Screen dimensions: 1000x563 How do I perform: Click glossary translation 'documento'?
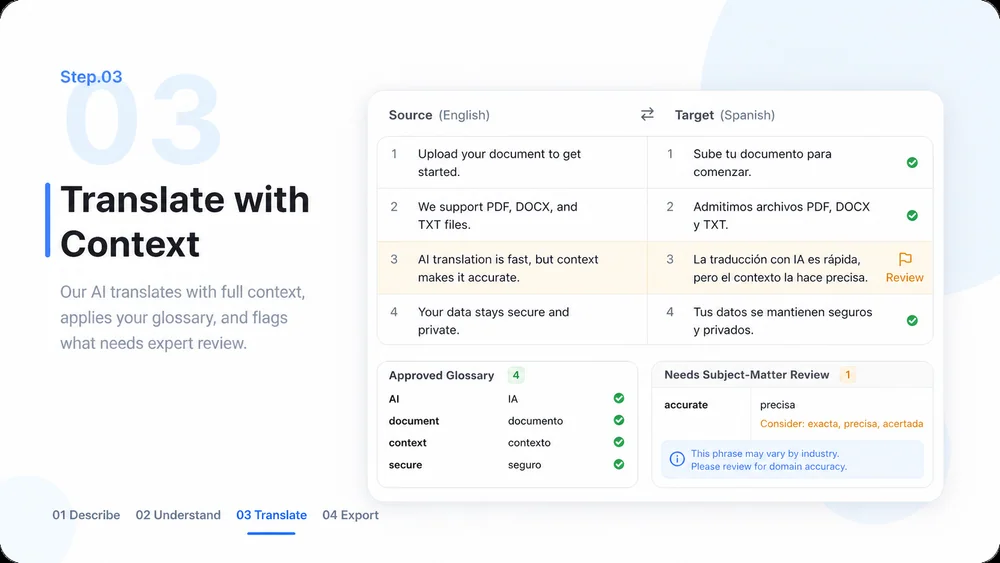click(x=536, y=421)
